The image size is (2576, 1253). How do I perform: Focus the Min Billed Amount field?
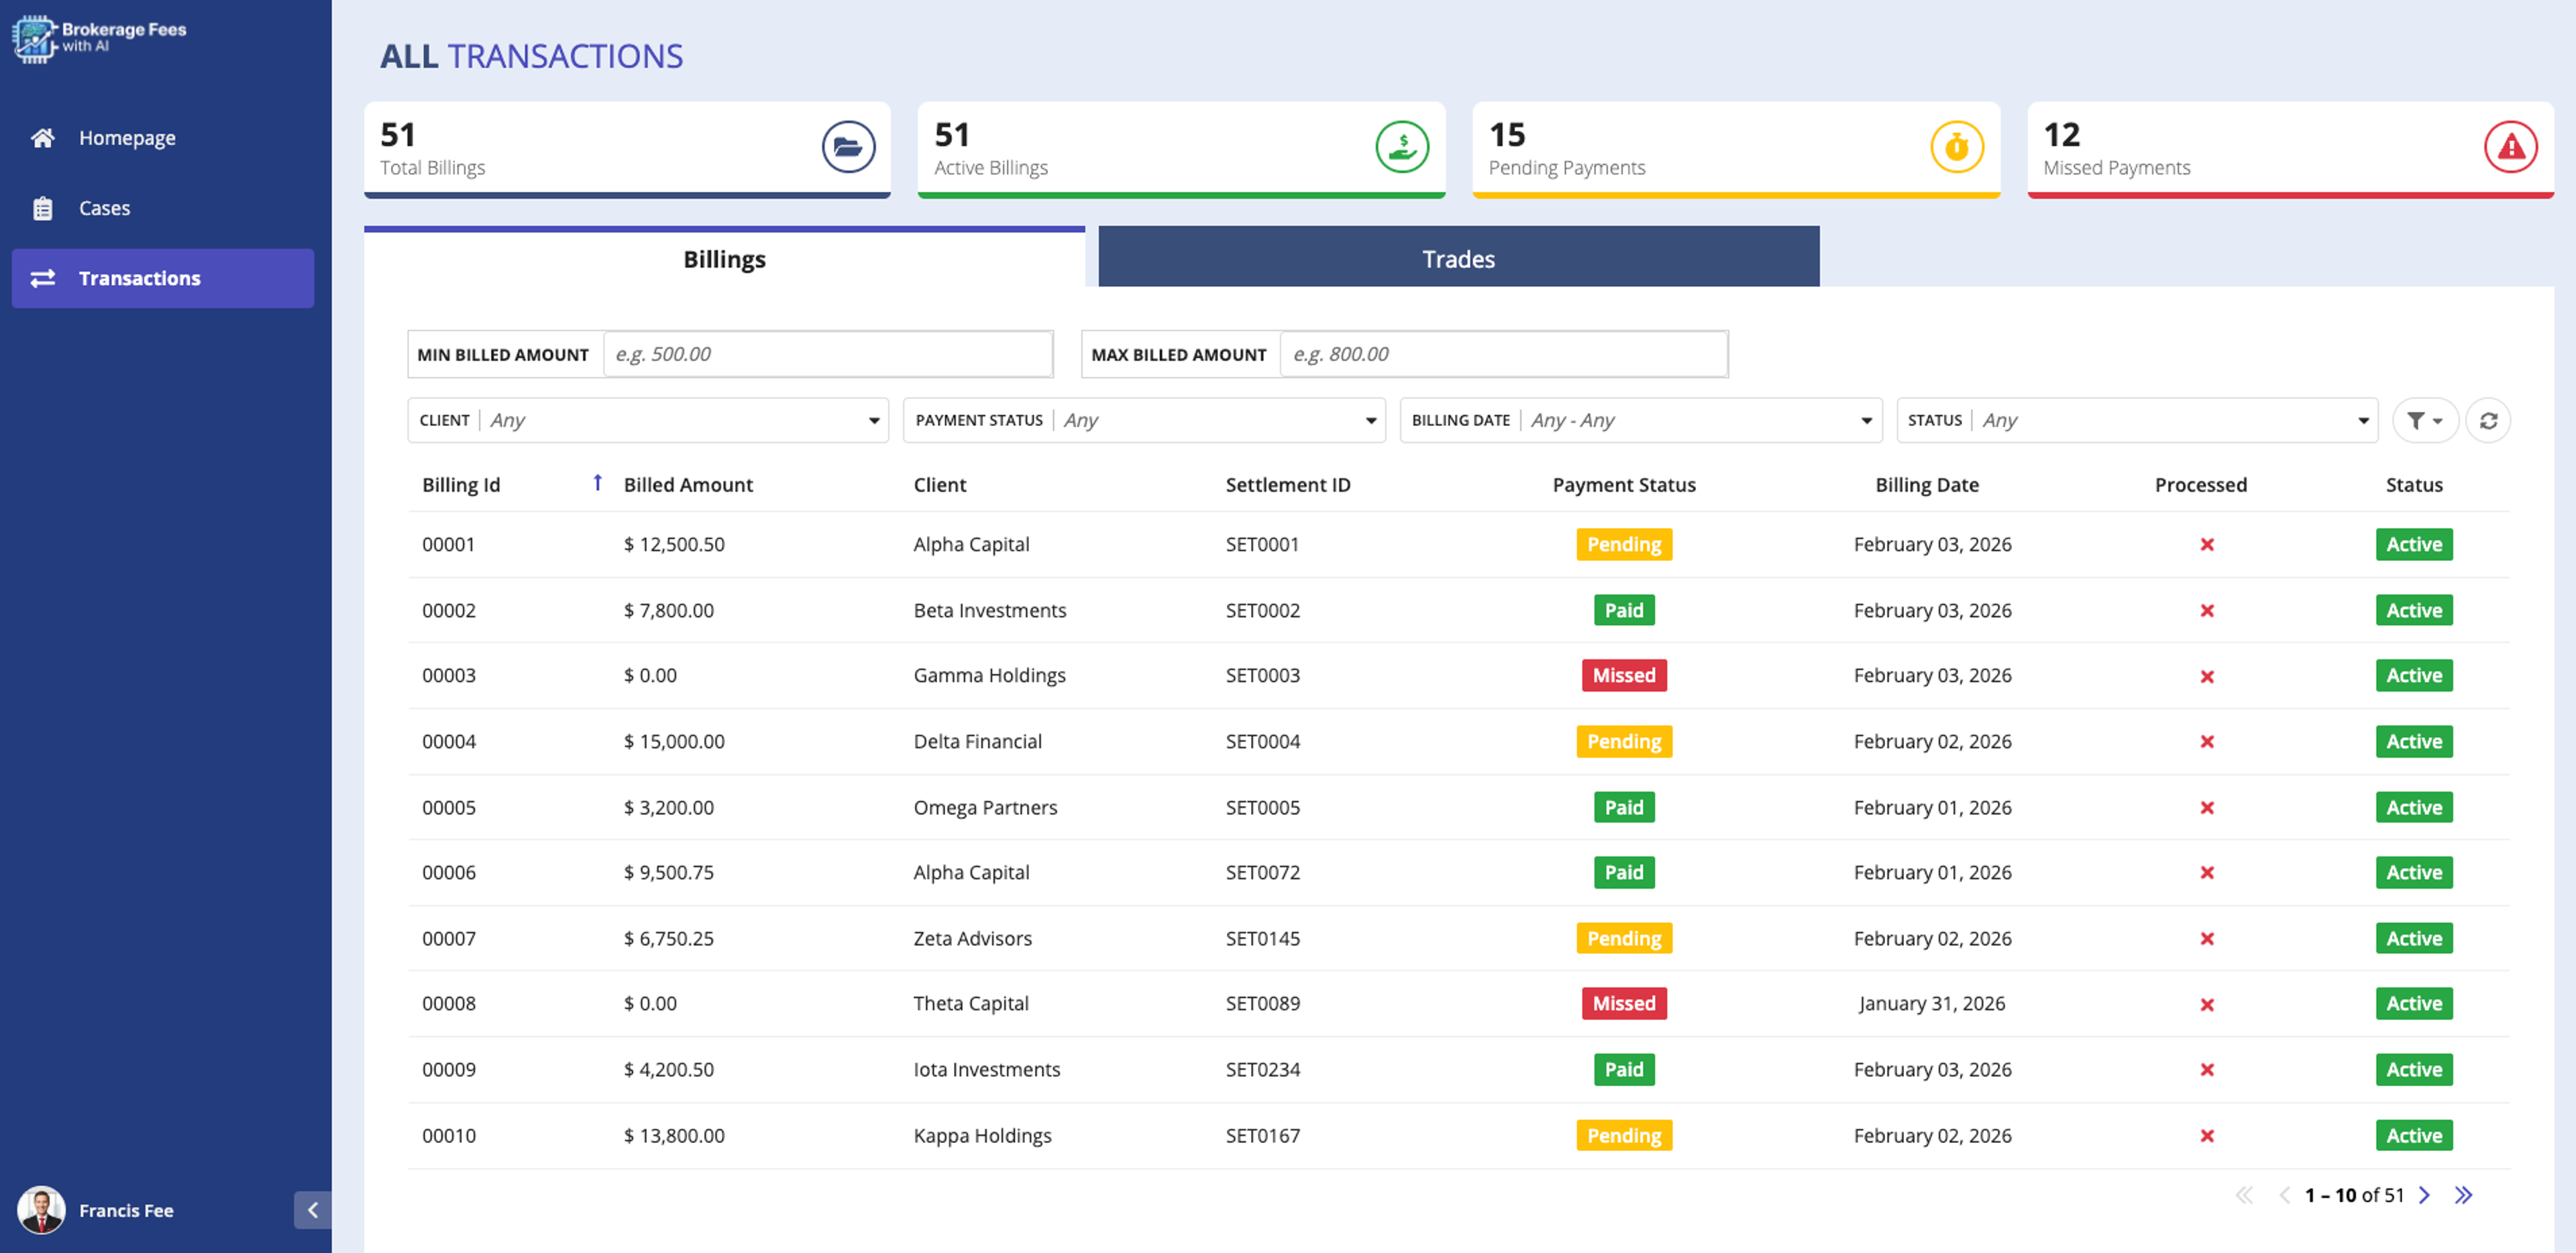pyautogui.click(x=828, y=354)
